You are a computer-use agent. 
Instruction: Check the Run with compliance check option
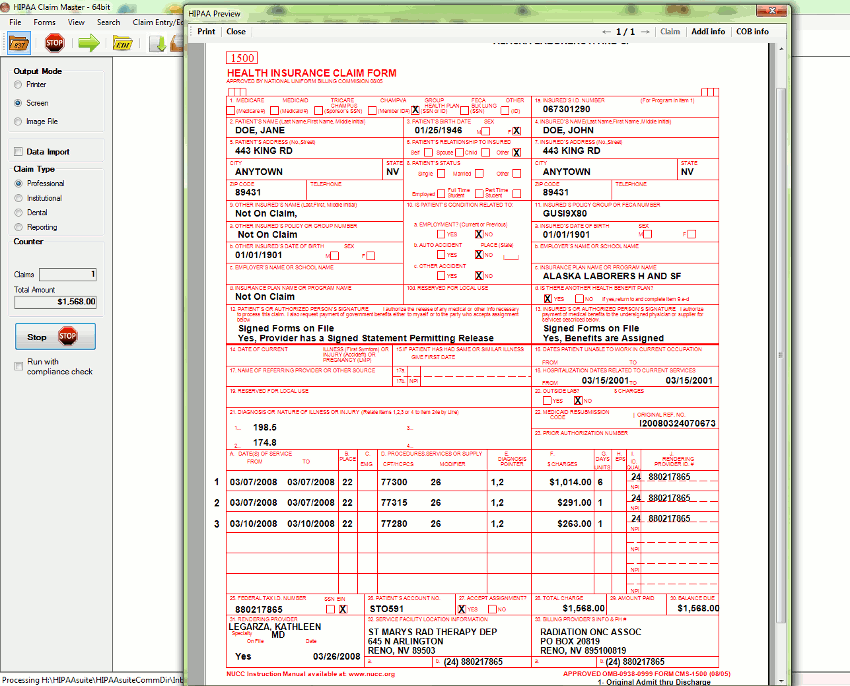click(16, 365)
